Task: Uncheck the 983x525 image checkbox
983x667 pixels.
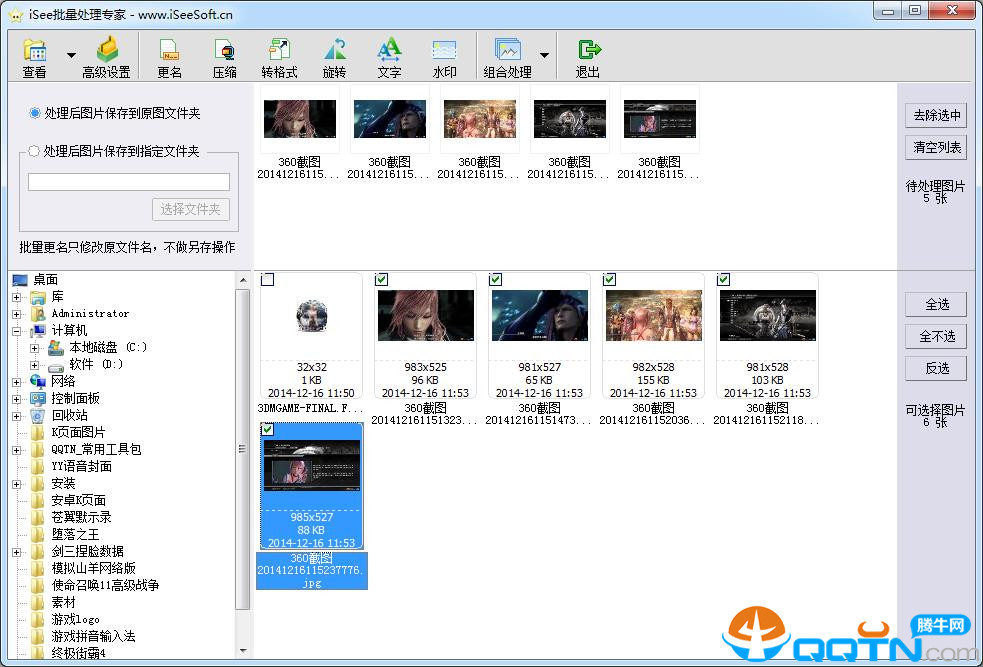Action: pyautogui.click(x=382, y=280)
